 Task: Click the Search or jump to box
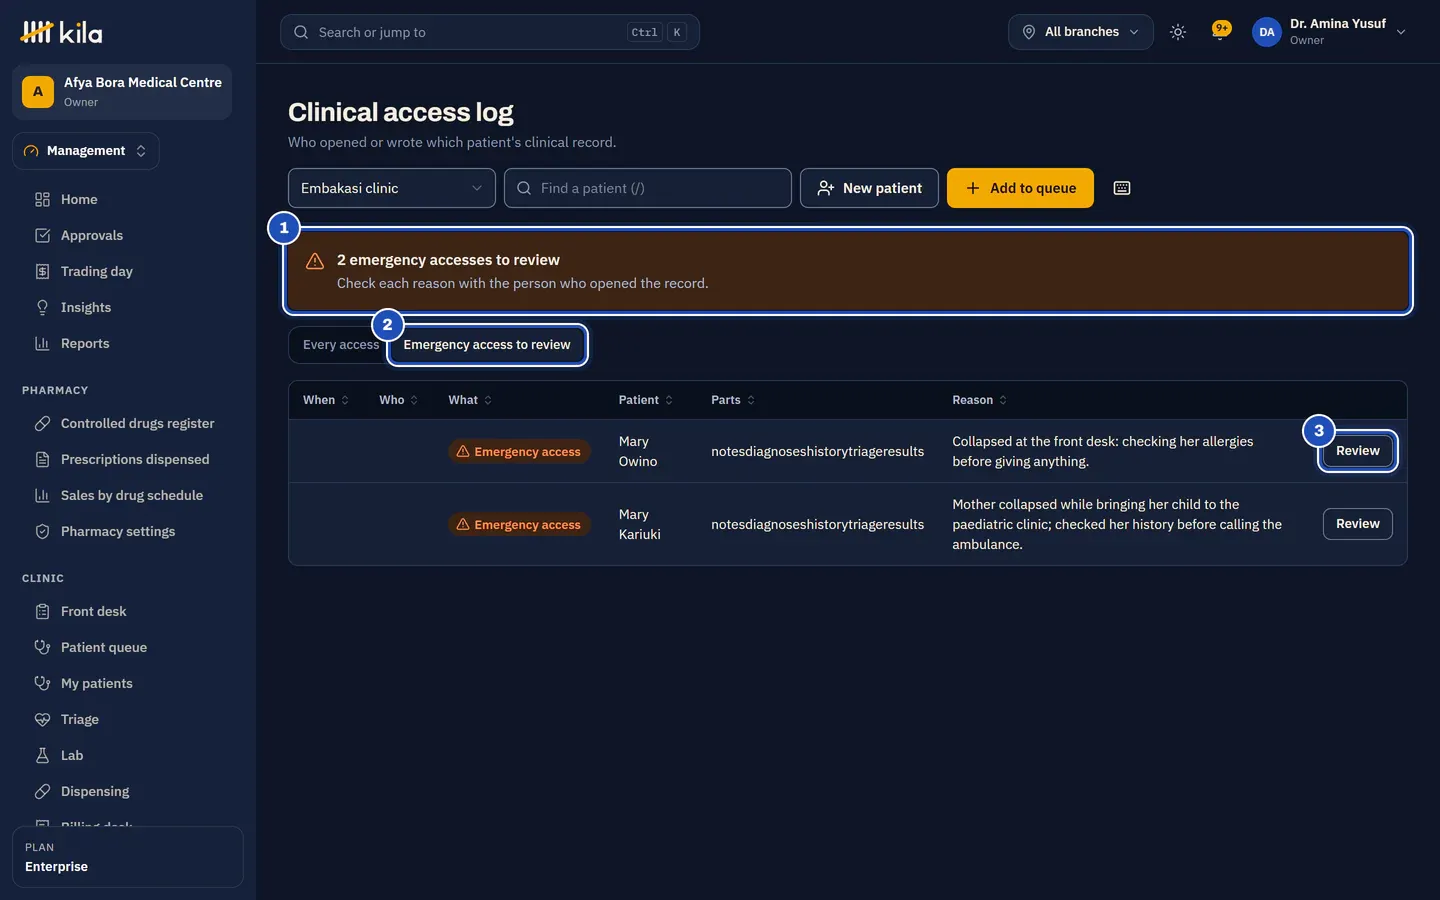[x=490, y=32]
